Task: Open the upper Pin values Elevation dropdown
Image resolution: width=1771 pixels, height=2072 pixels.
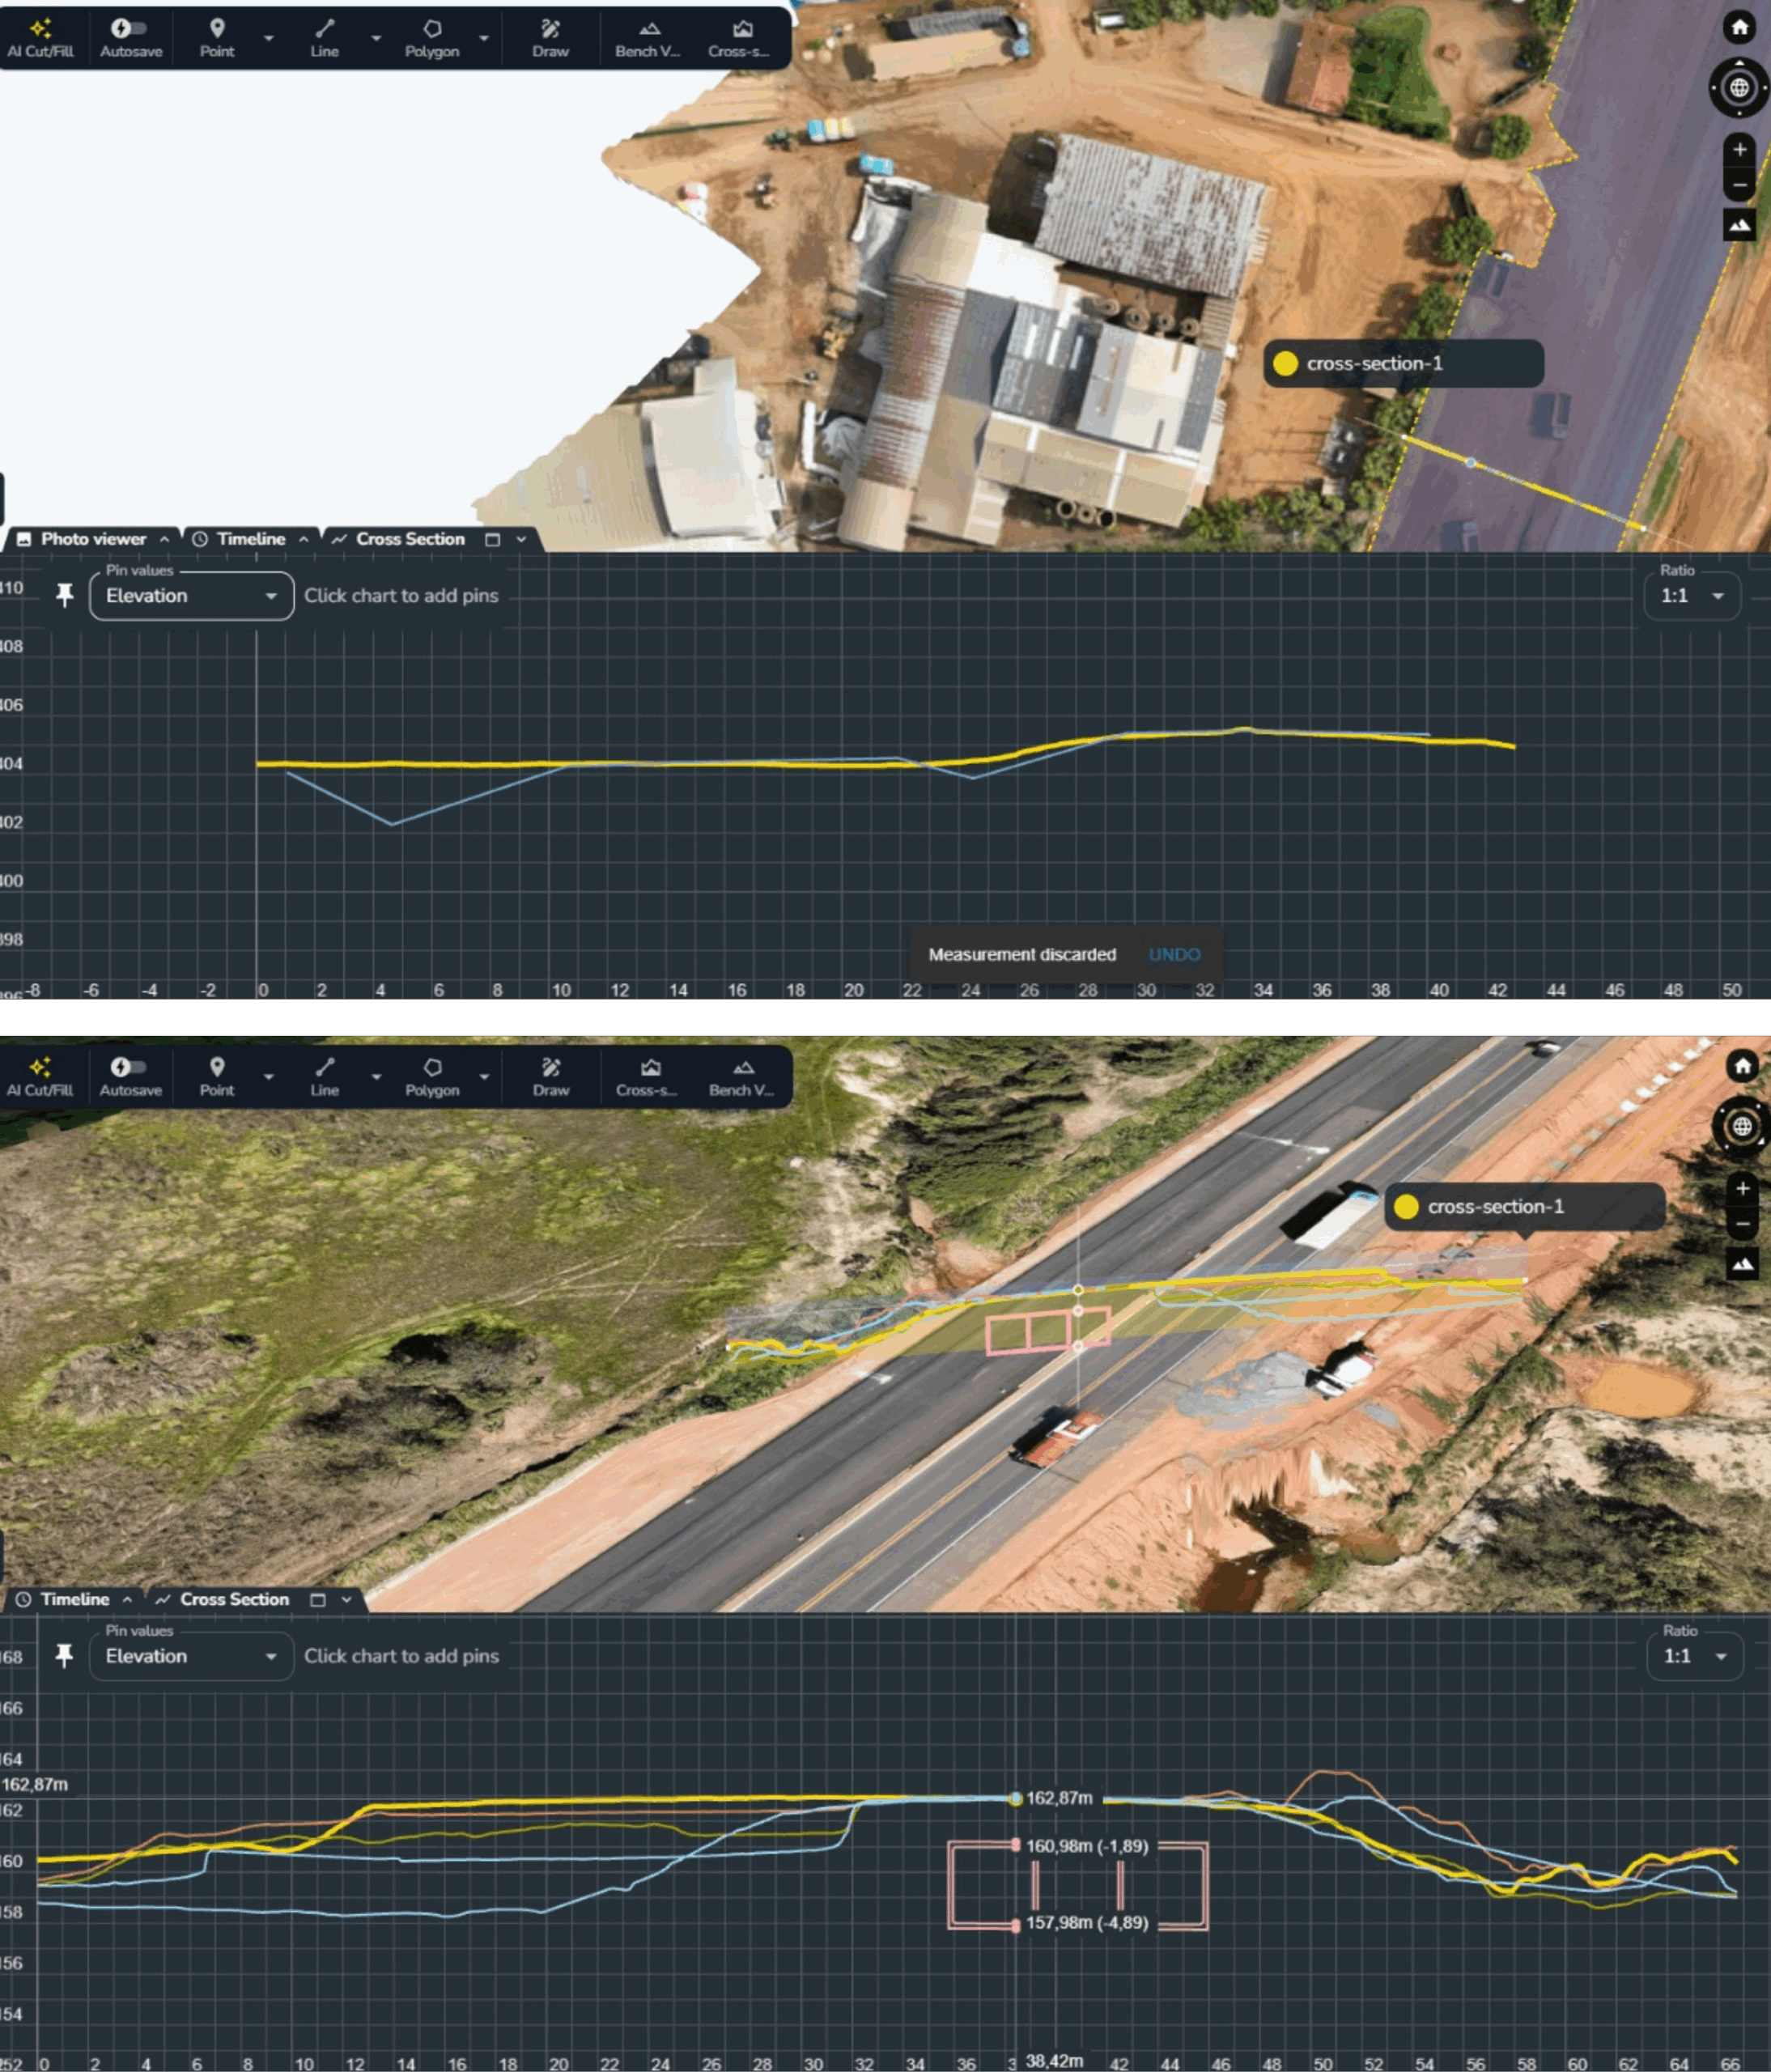Action: pyautogui.click(x=191, y=596)
